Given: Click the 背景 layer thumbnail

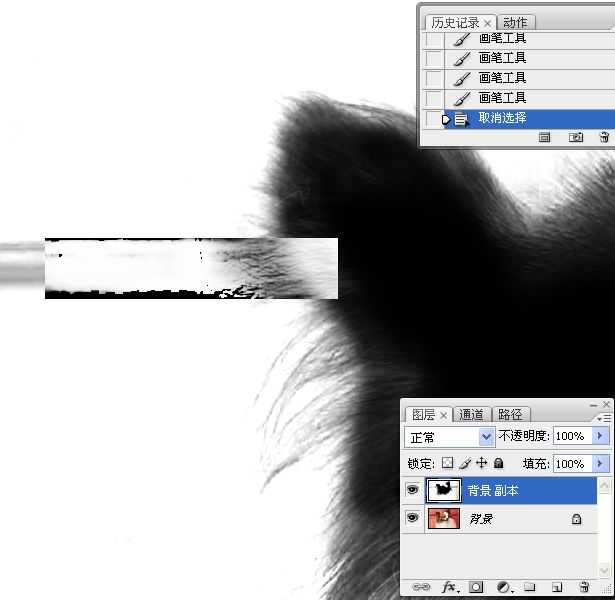Looking at the screenshot, I should [x=444, y=518].
